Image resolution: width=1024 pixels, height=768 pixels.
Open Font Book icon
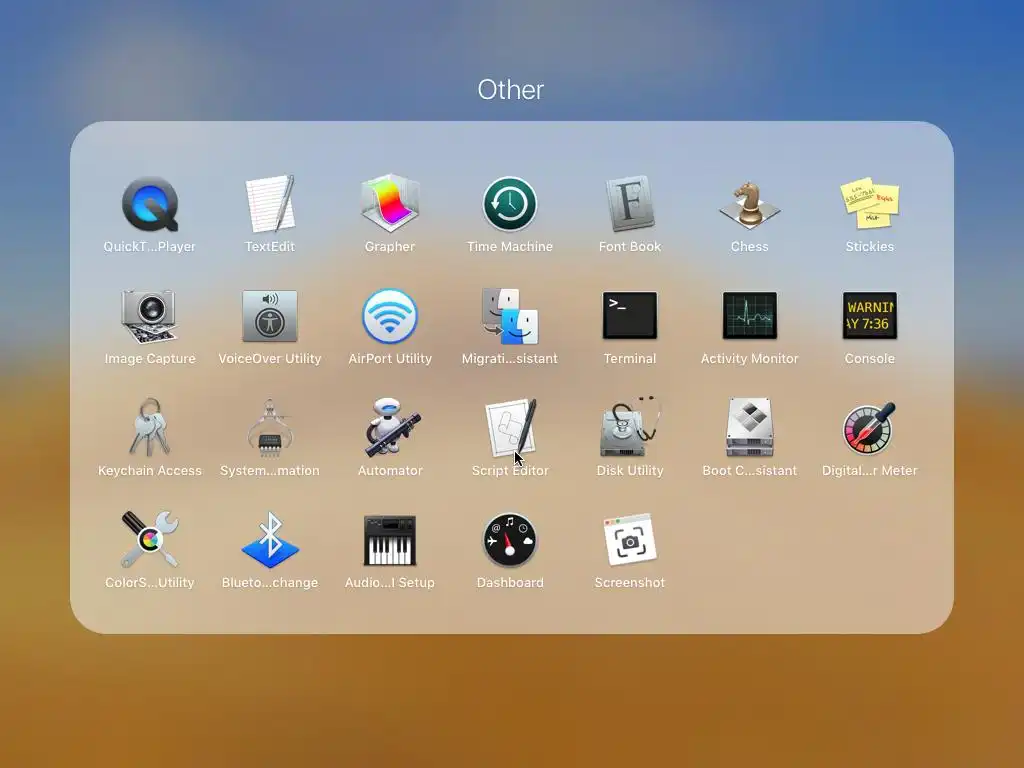630,204
